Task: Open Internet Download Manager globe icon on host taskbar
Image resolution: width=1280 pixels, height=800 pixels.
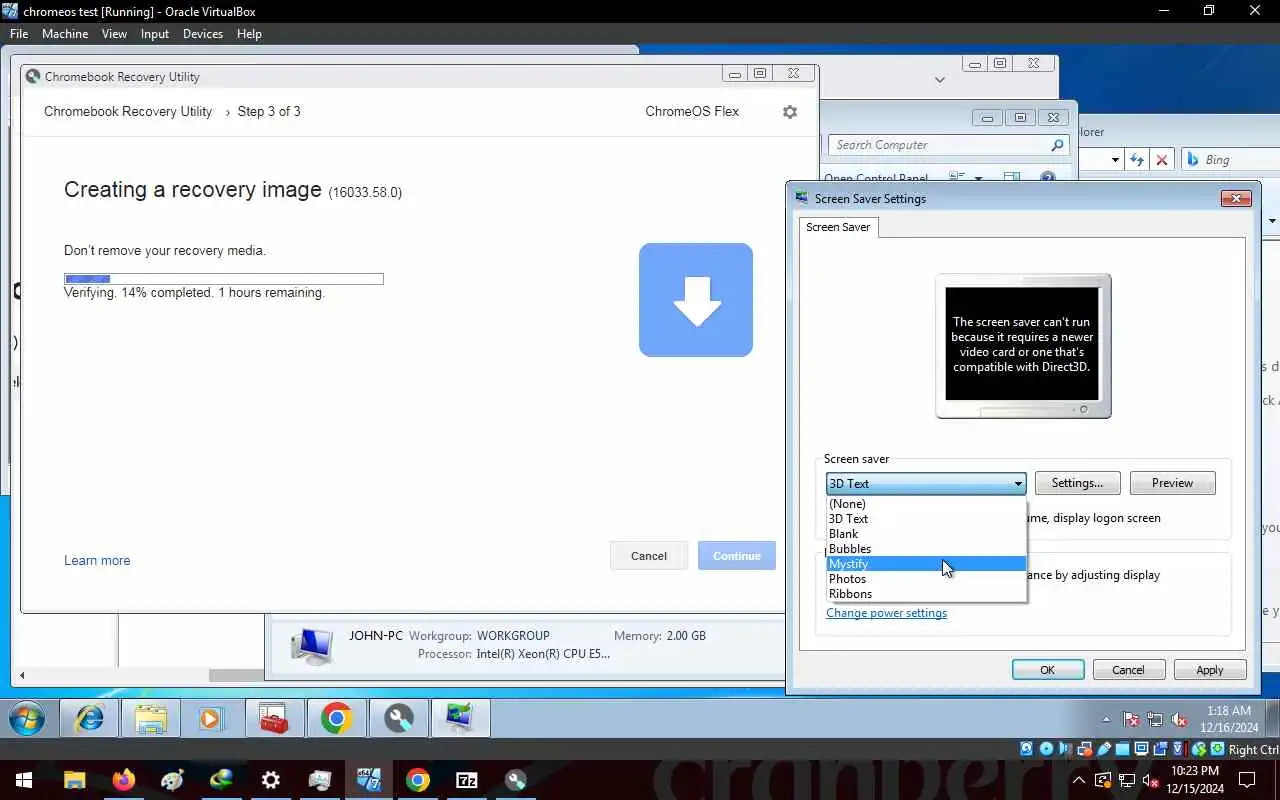Action: [222, 780]
